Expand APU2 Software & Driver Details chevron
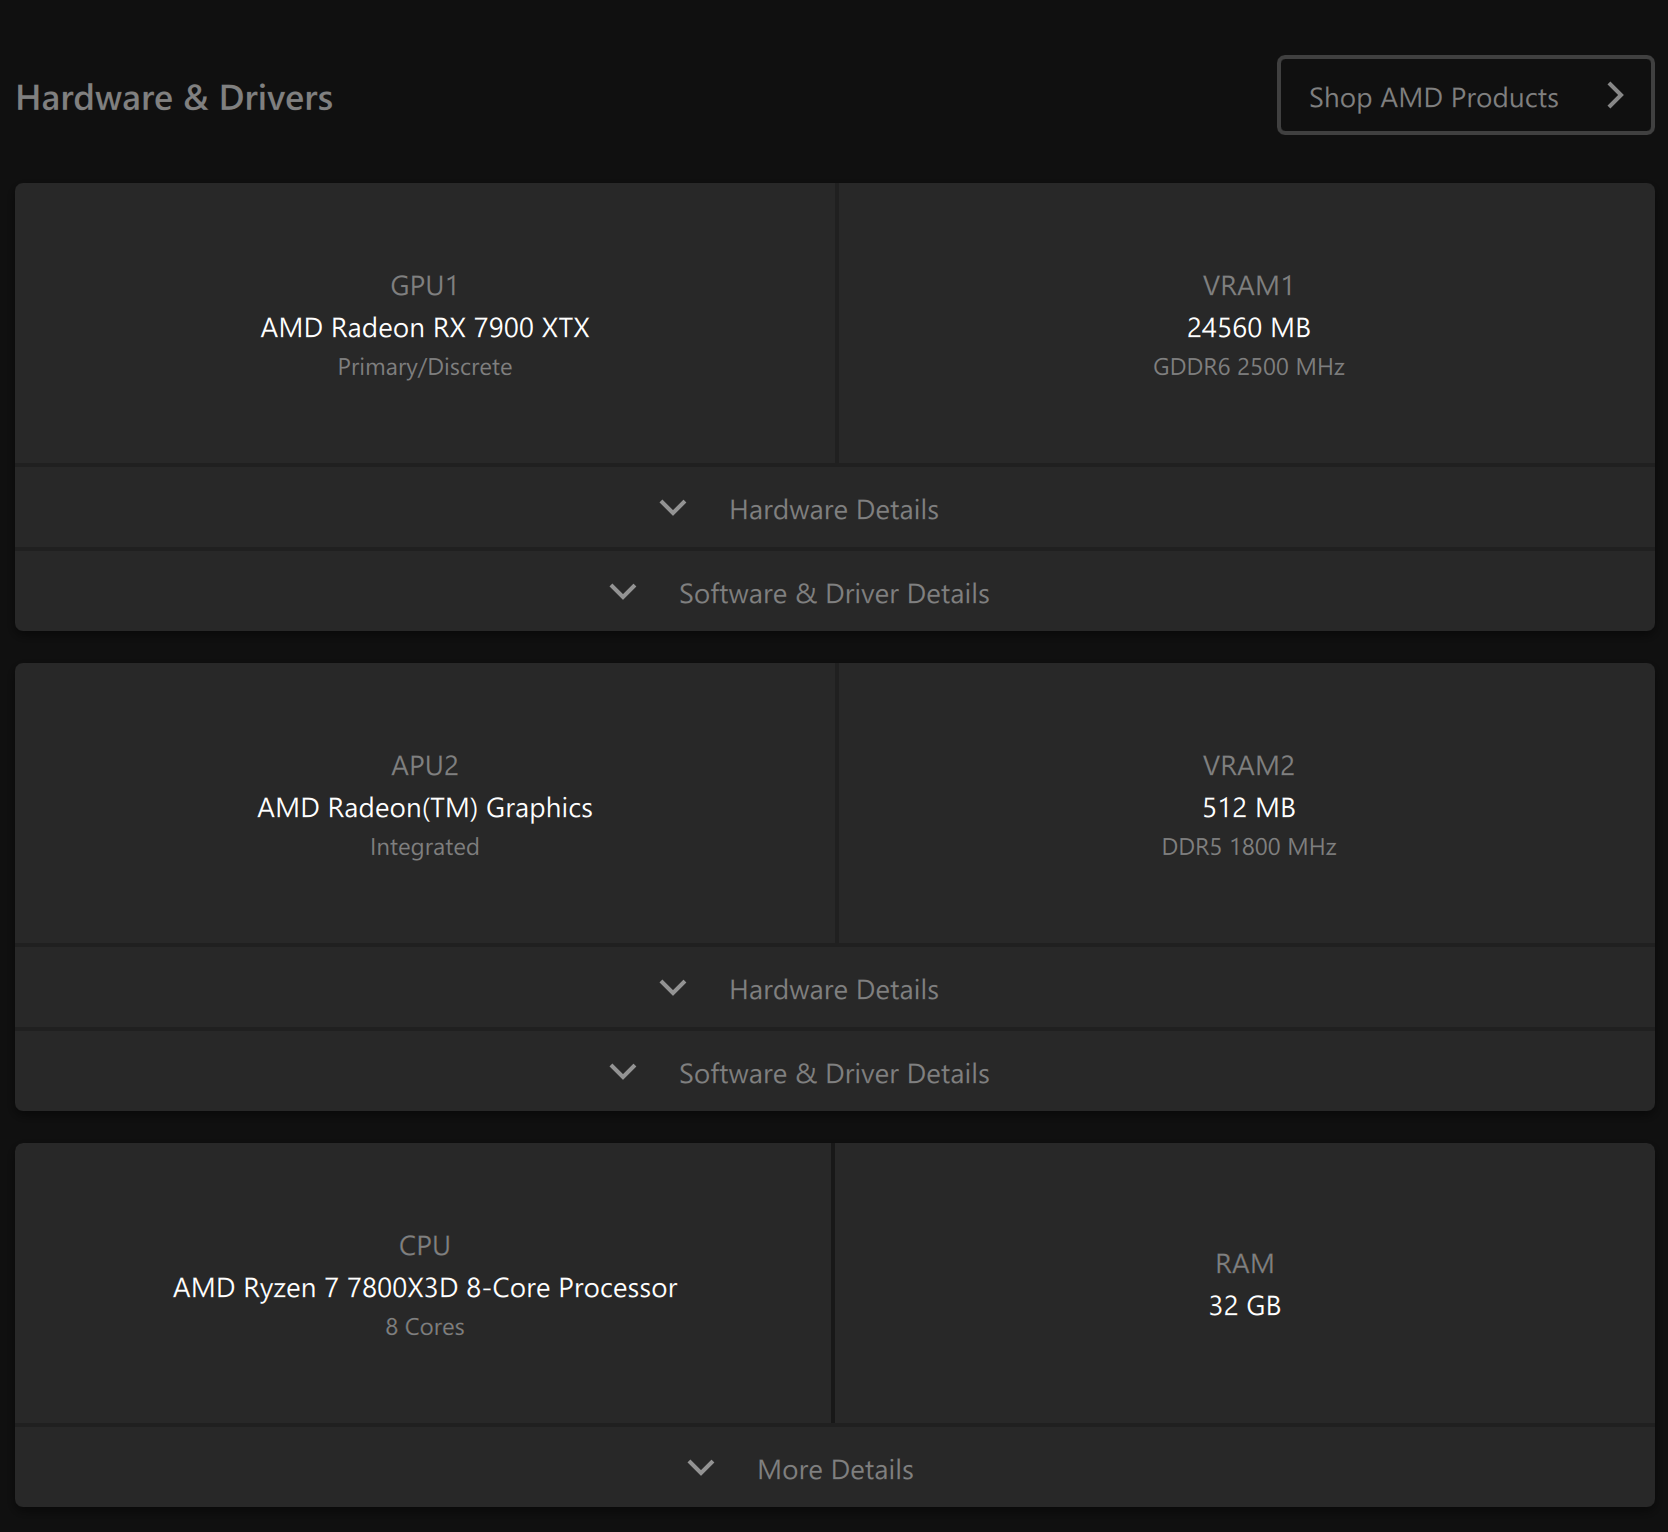1668x1532 pixels. tap(623, 1072)
